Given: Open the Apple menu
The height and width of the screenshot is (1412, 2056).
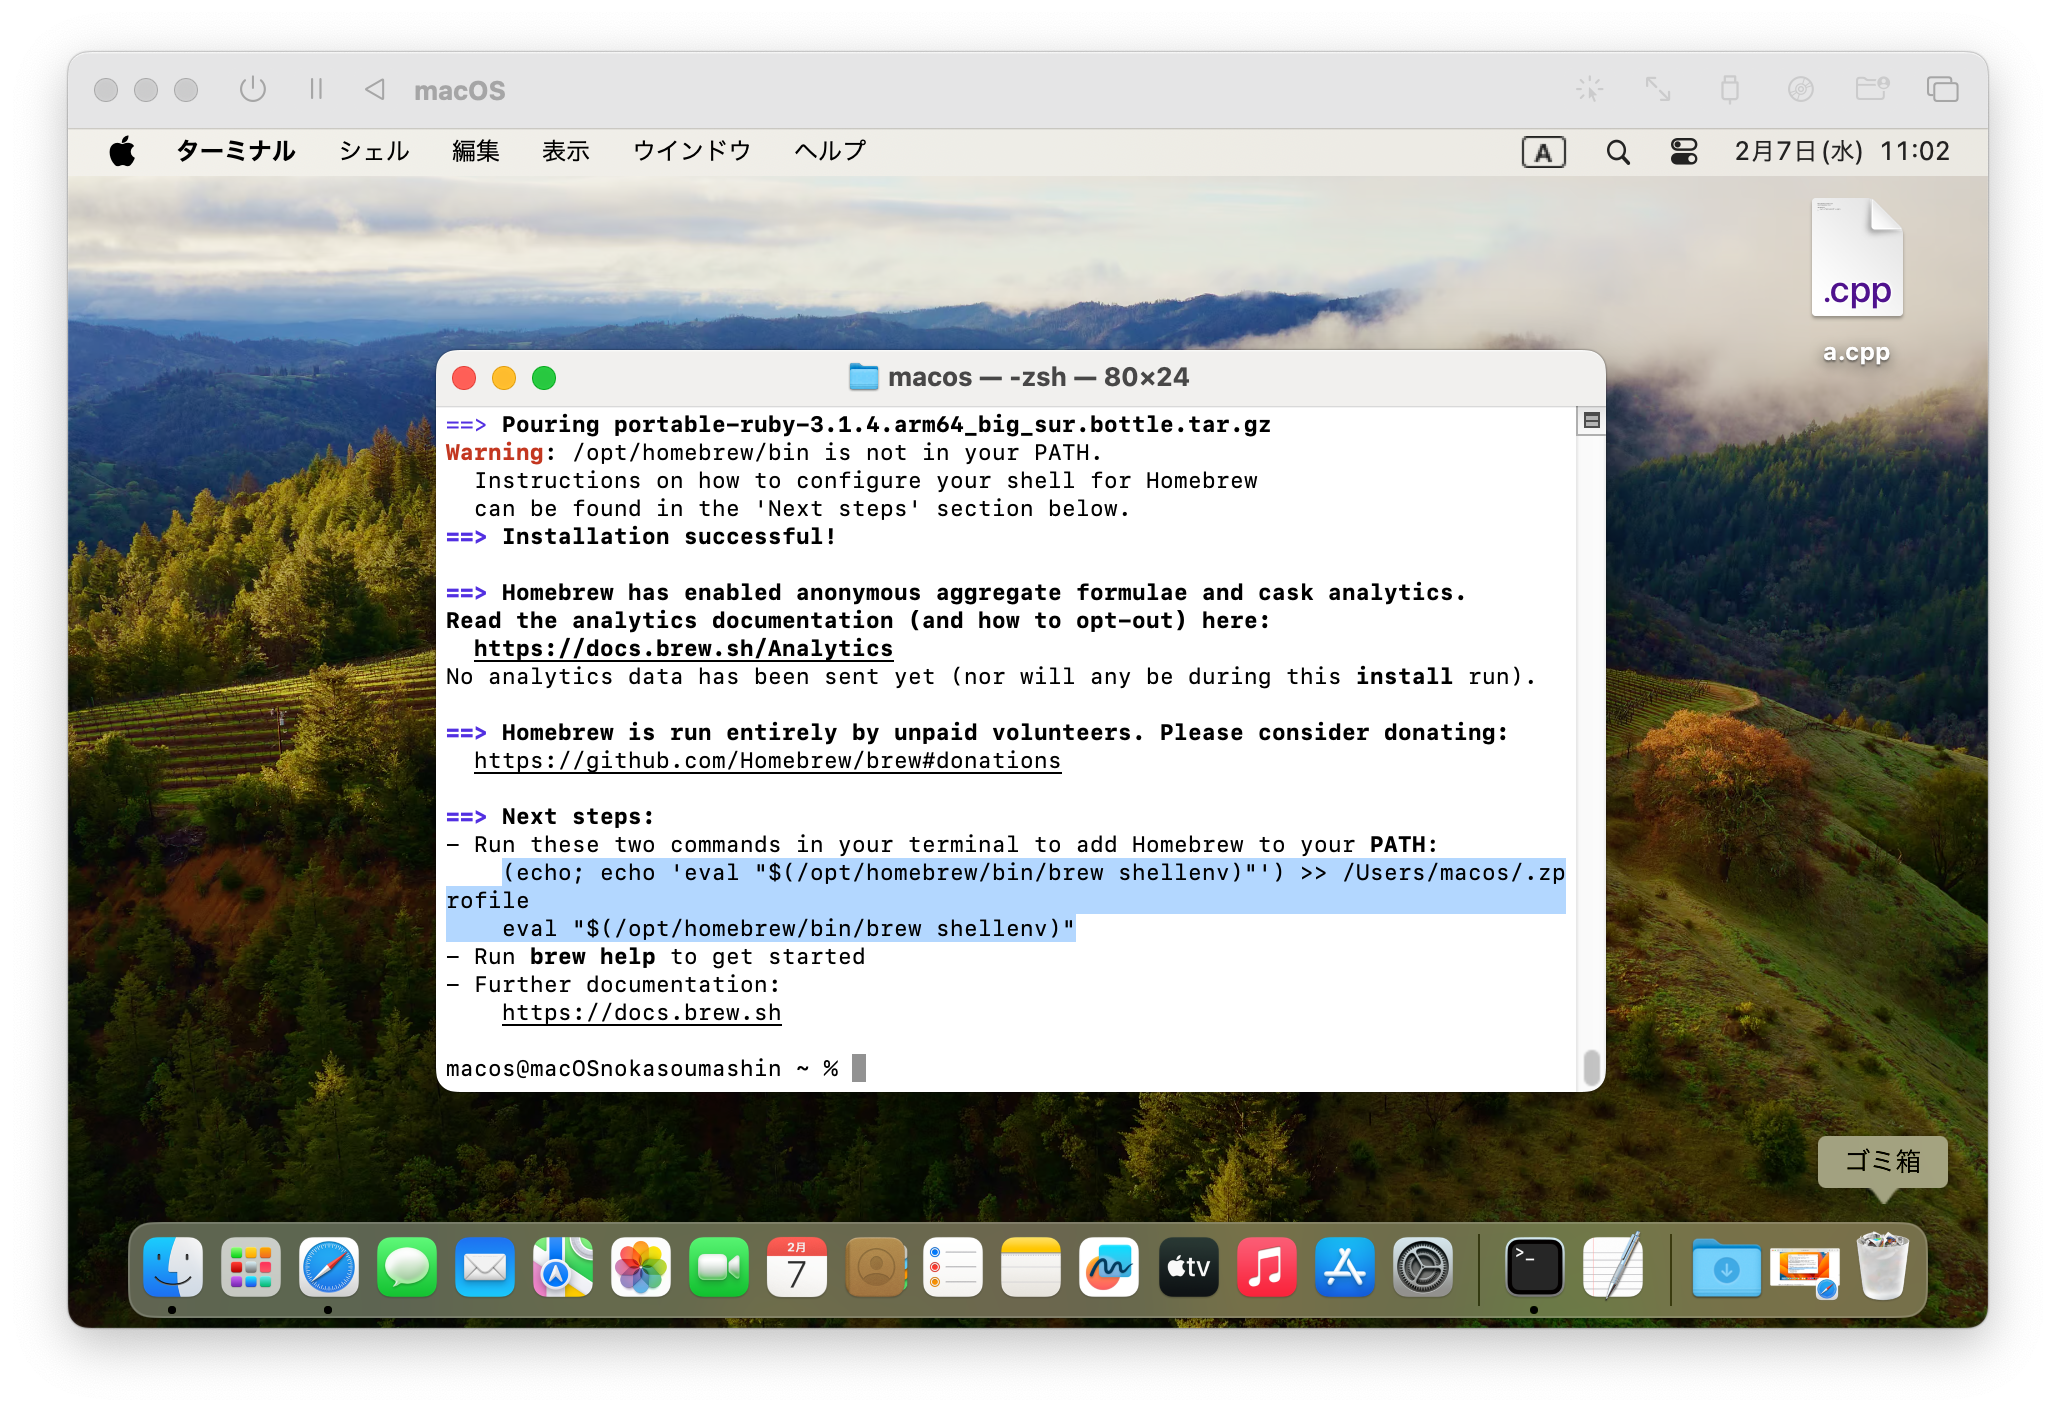Looking at the screenshot, I should pyautogui.click(x=122, y=152).
